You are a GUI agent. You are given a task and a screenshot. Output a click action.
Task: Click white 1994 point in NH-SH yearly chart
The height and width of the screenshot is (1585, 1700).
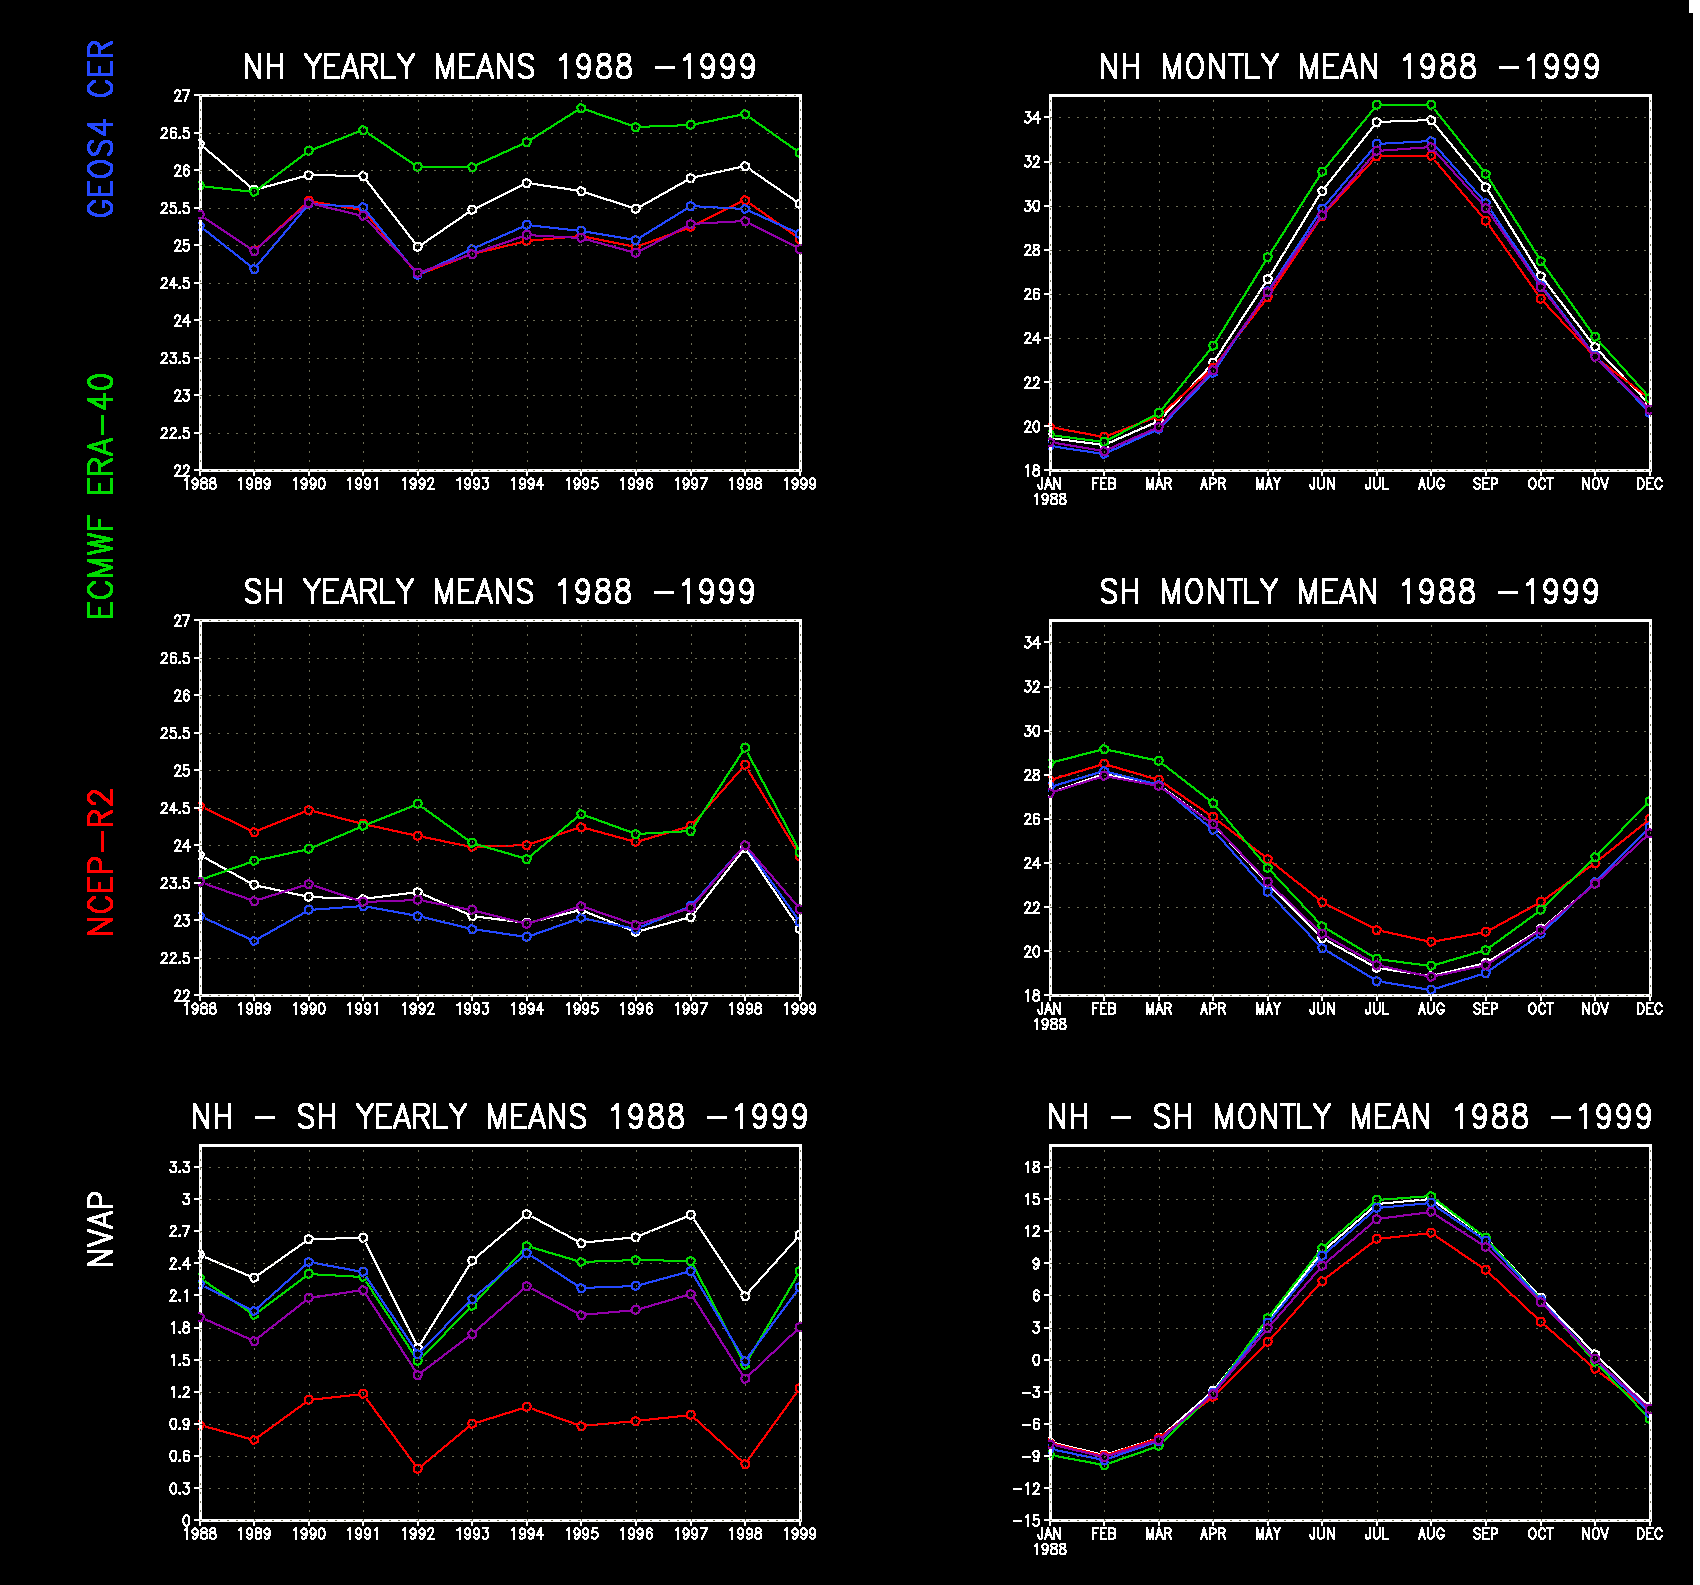click(x=527, y=1214)
